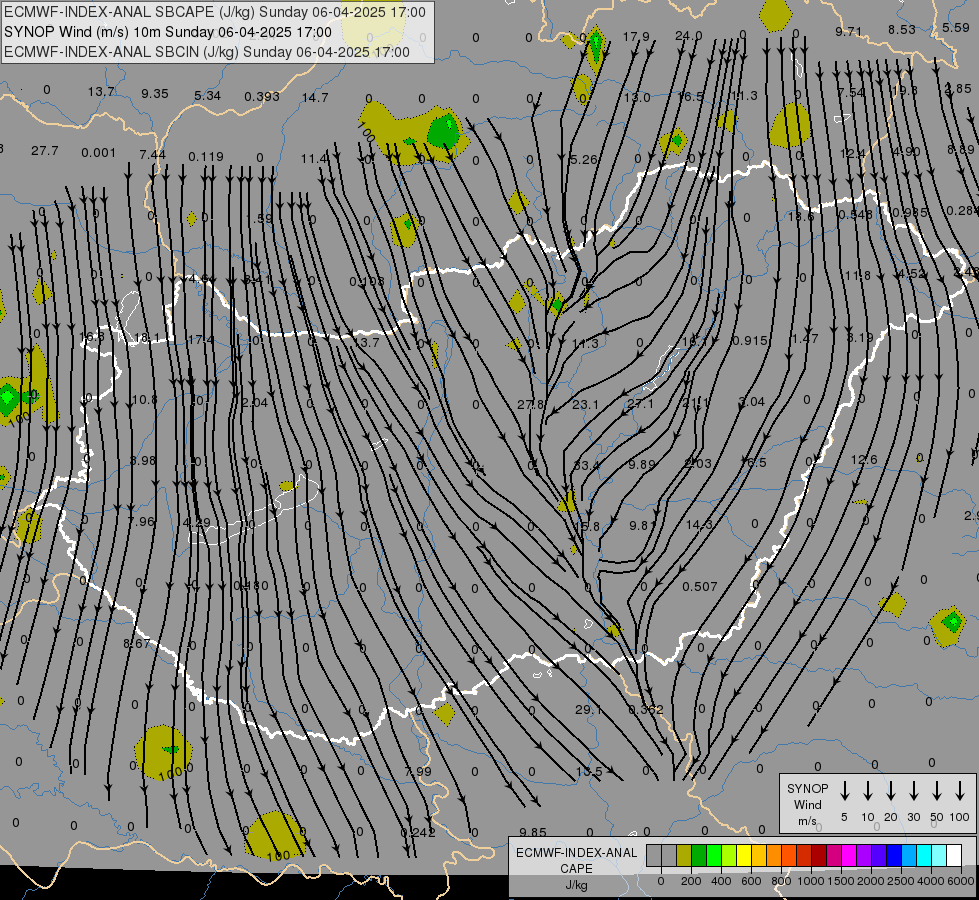Click the 2500 tick label in CAPE legend
Screen dimensions: 979x900
[x=900, y=881]
